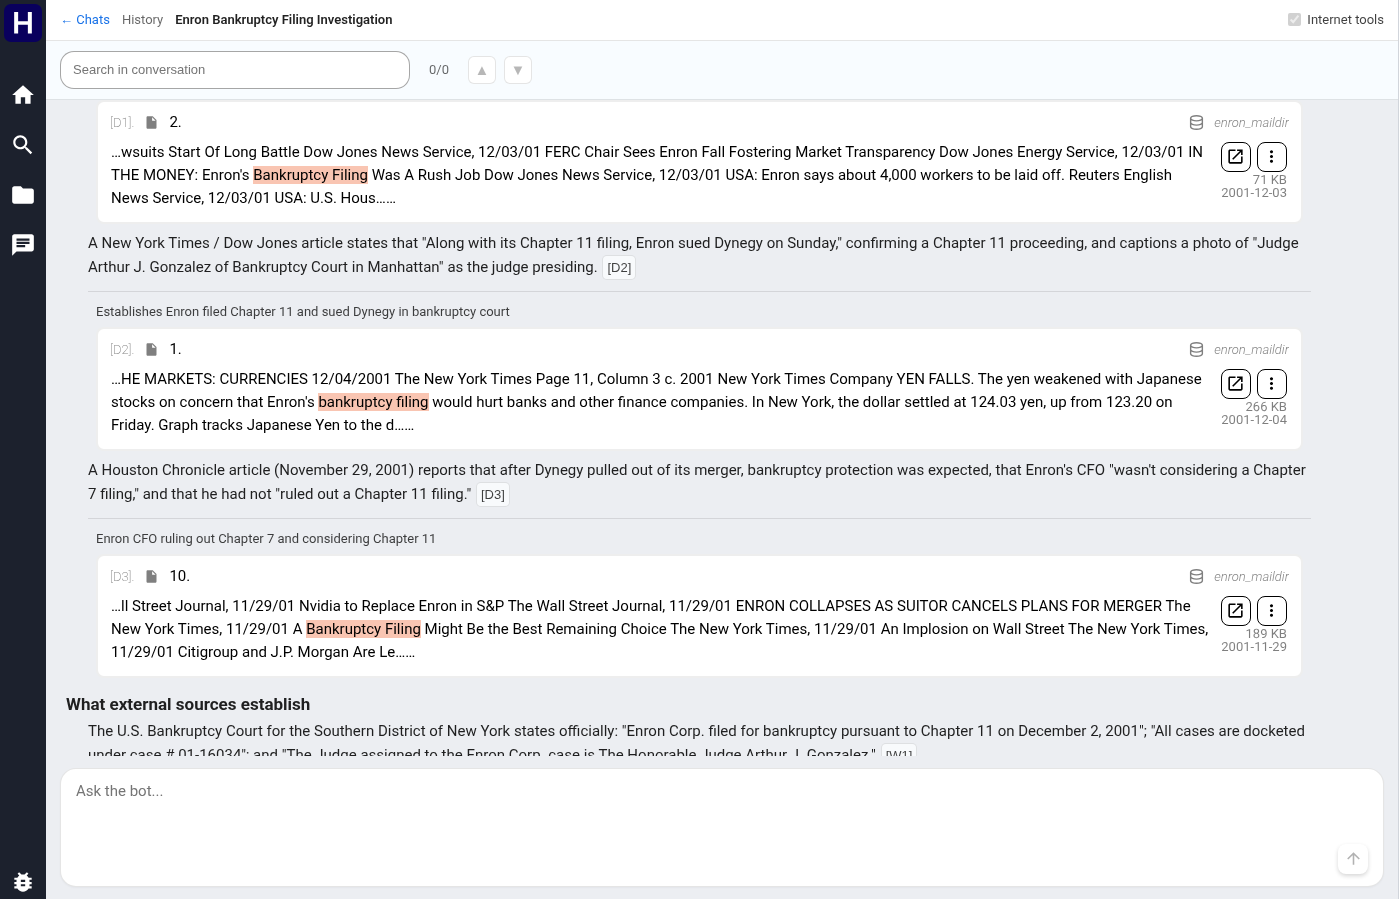
Task: Open more options menu for D3
Action: point(1272,611)
